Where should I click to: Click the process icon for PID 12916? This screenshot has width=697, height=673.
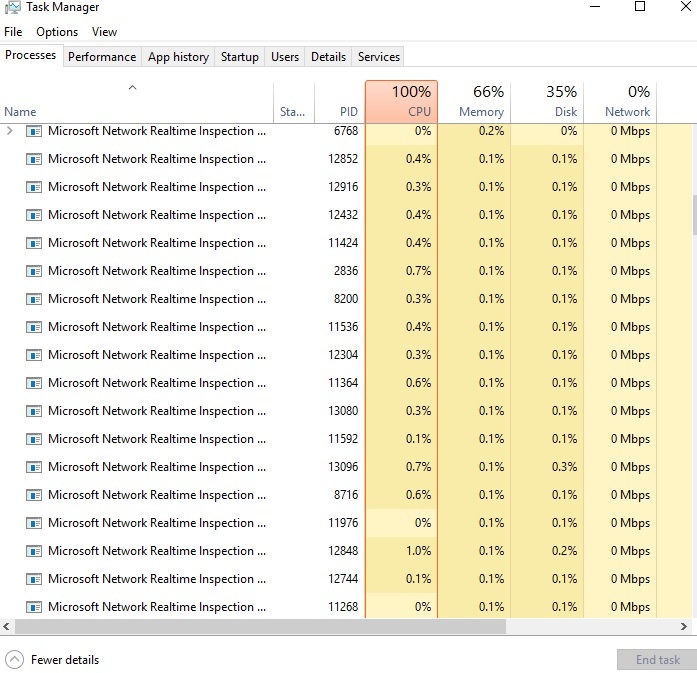34,187
